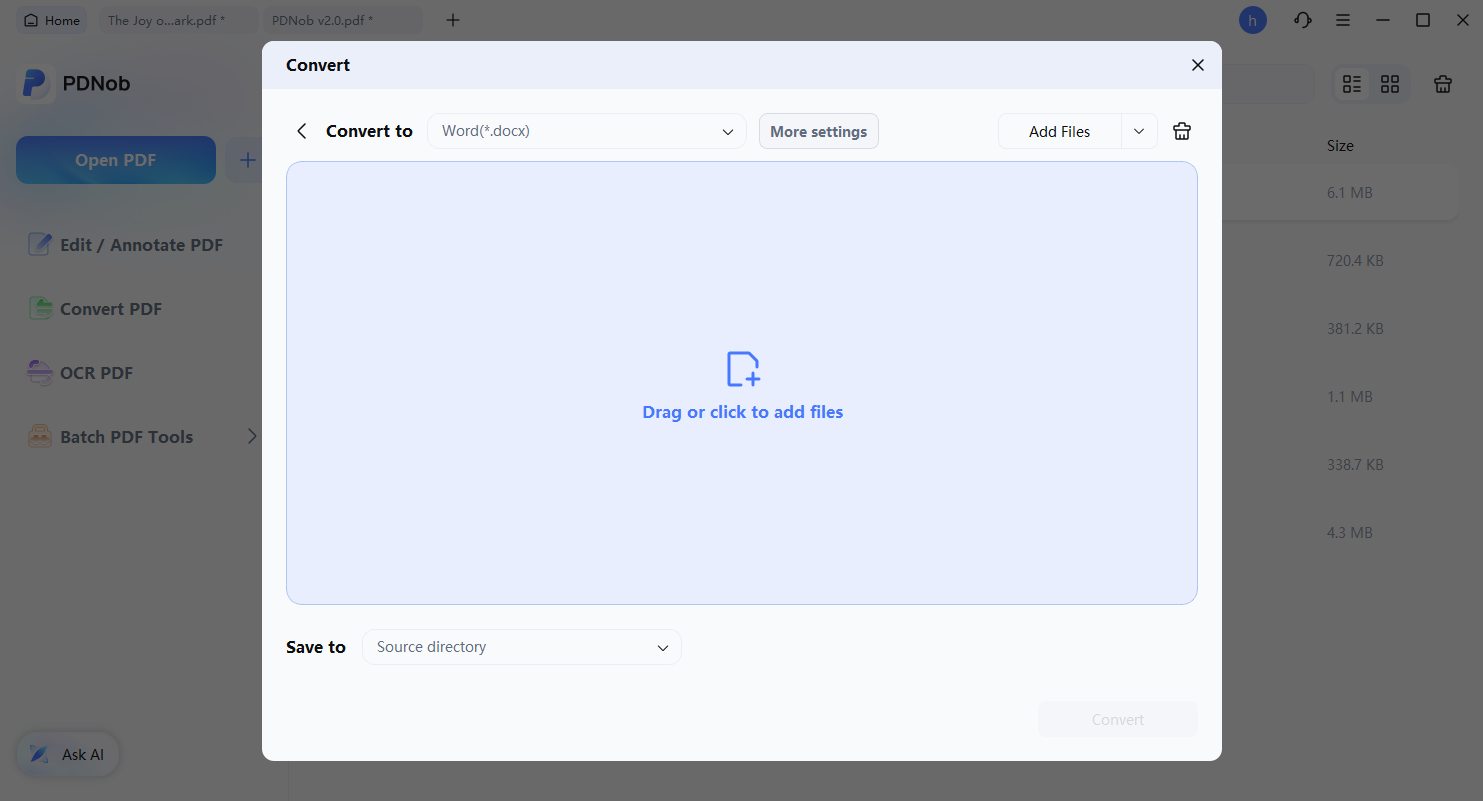This screenshot has width=1483, height=801.
Task: Open the Add Files dropdown arrow
Action: pyautogui.click(x=1138, y=131)
